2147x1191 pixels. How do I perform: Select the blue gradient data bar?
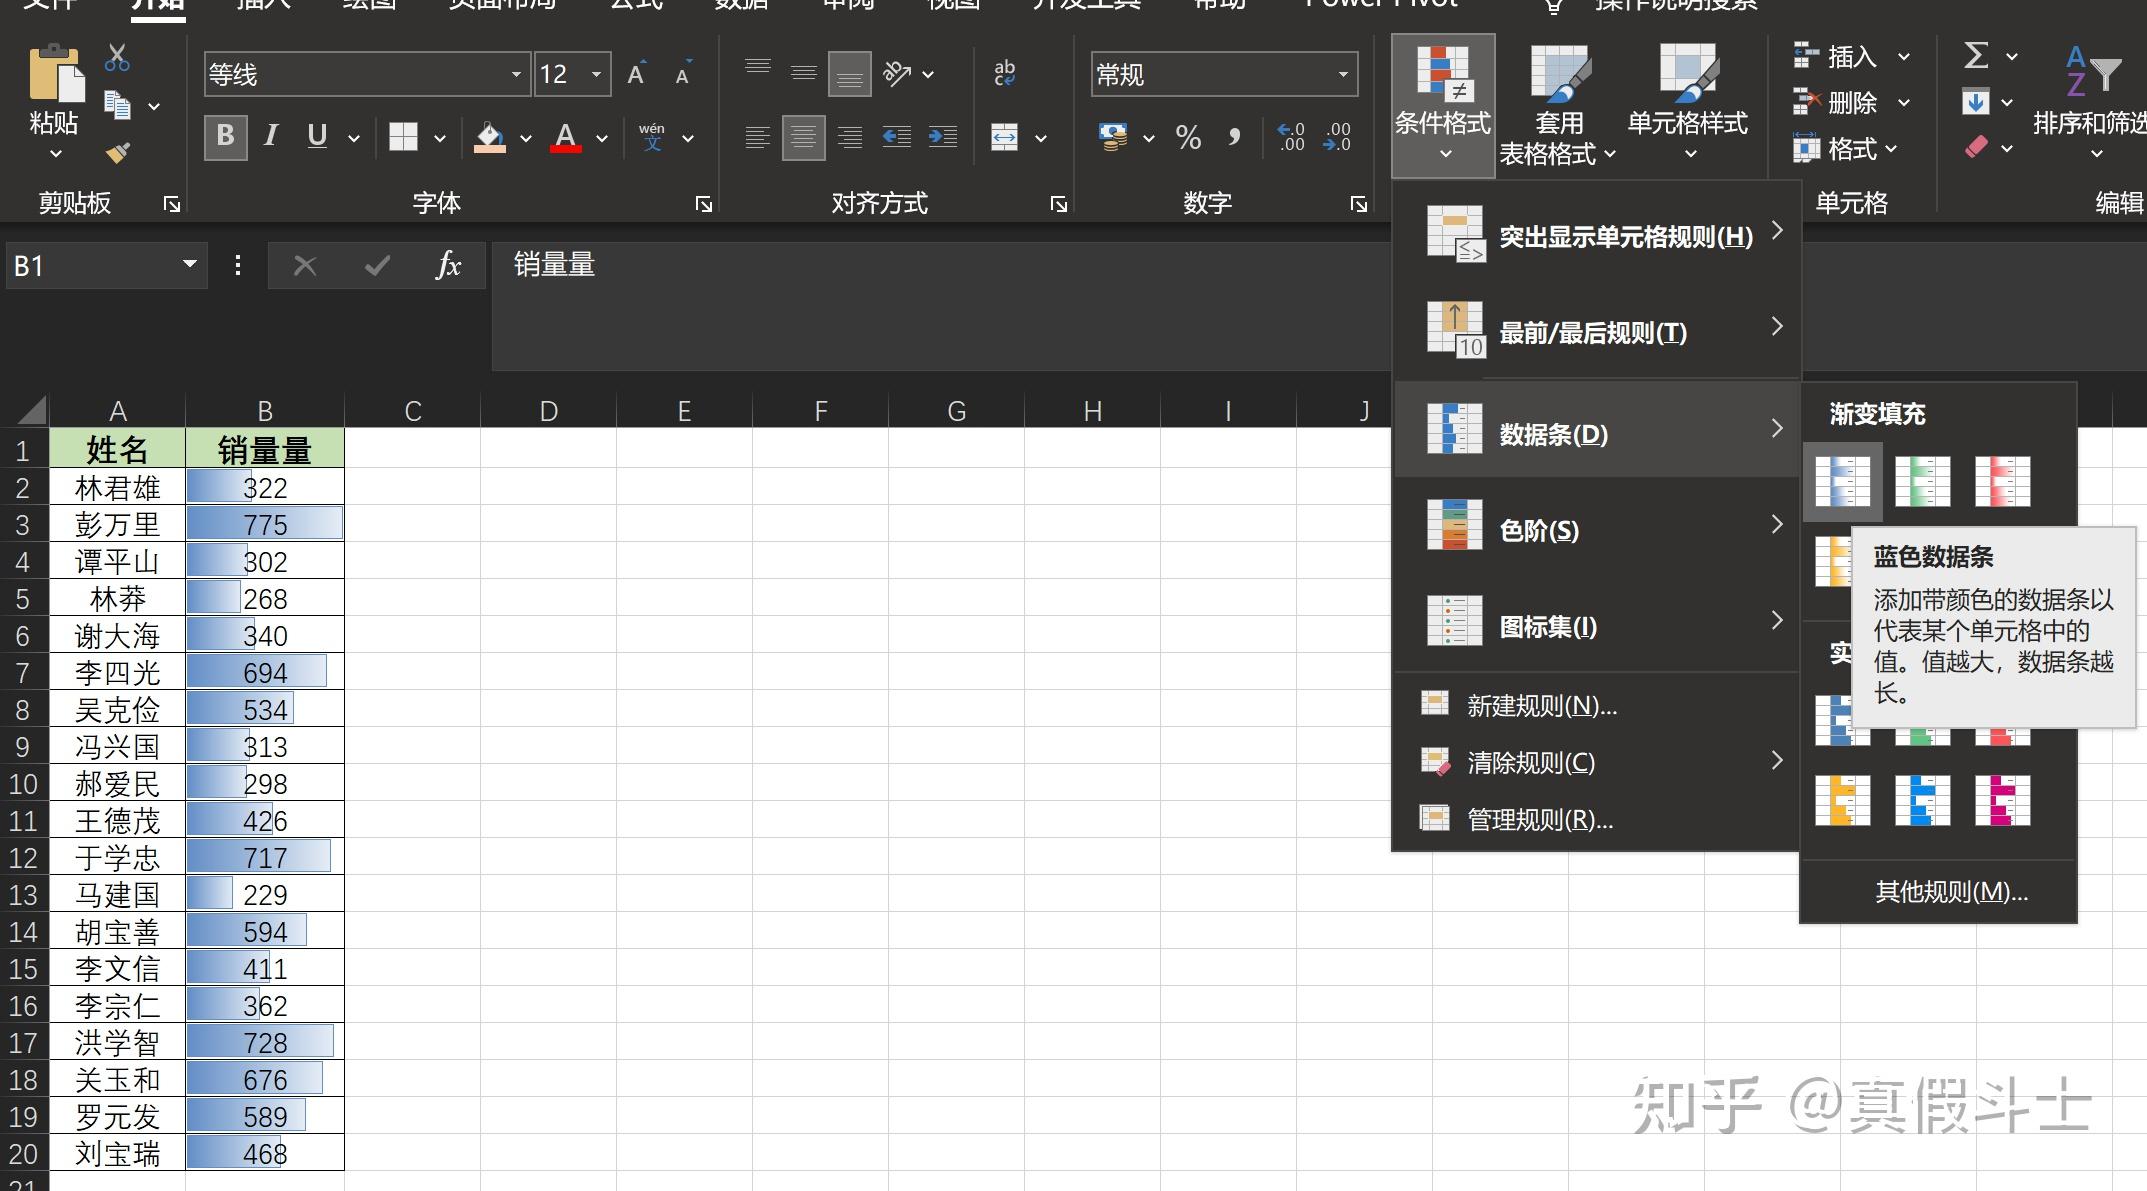pyautogui.click(x=1843, y=482)
